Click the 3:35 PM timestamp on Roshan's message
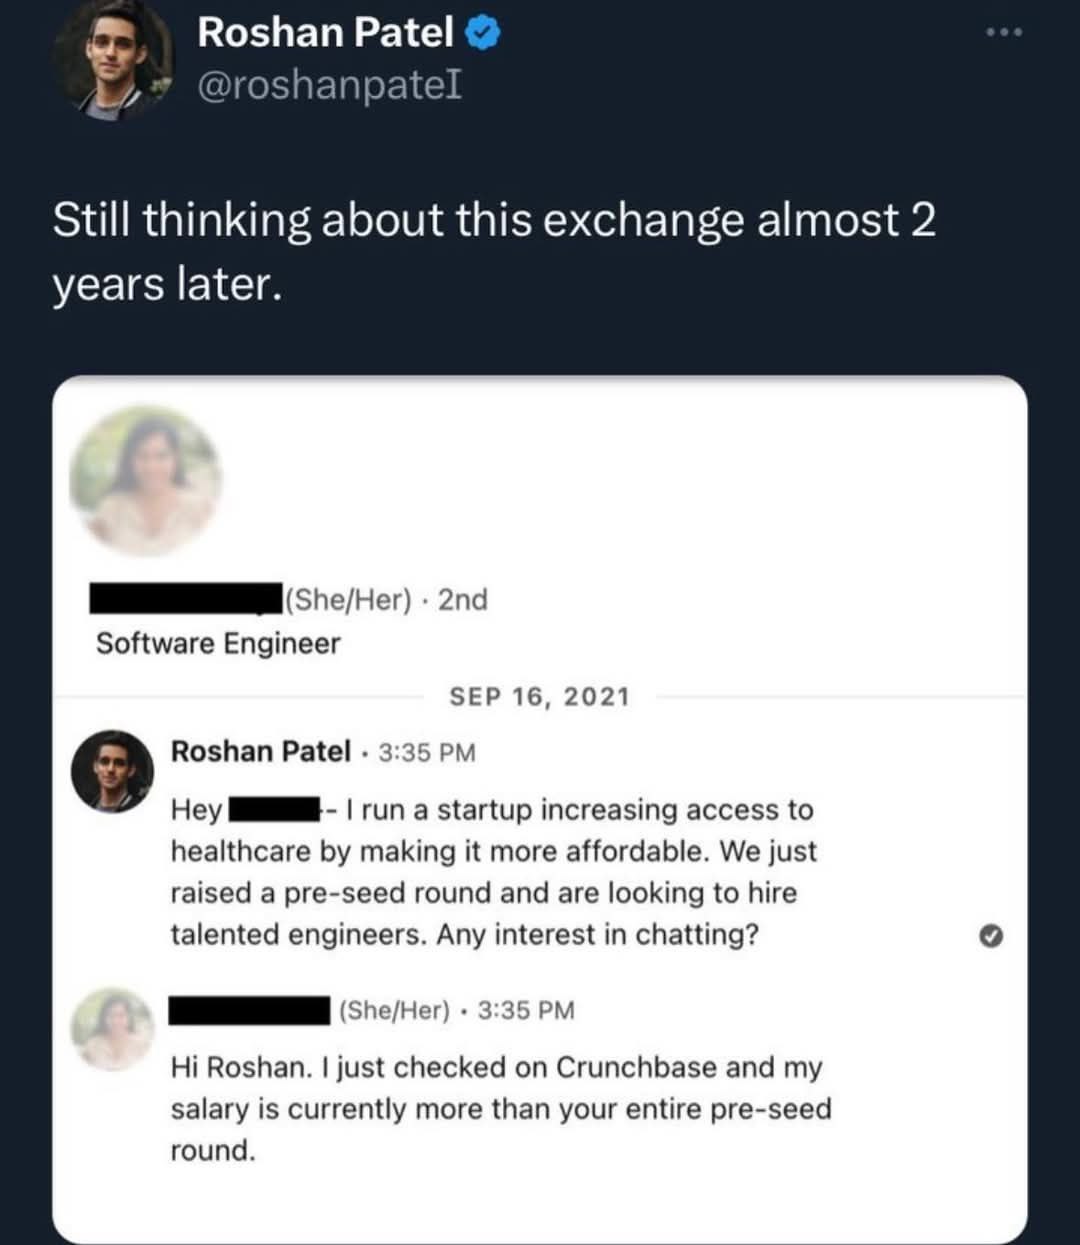Image resolution: width=1080 pixels, height=1245 pixels. click(427, 752)
